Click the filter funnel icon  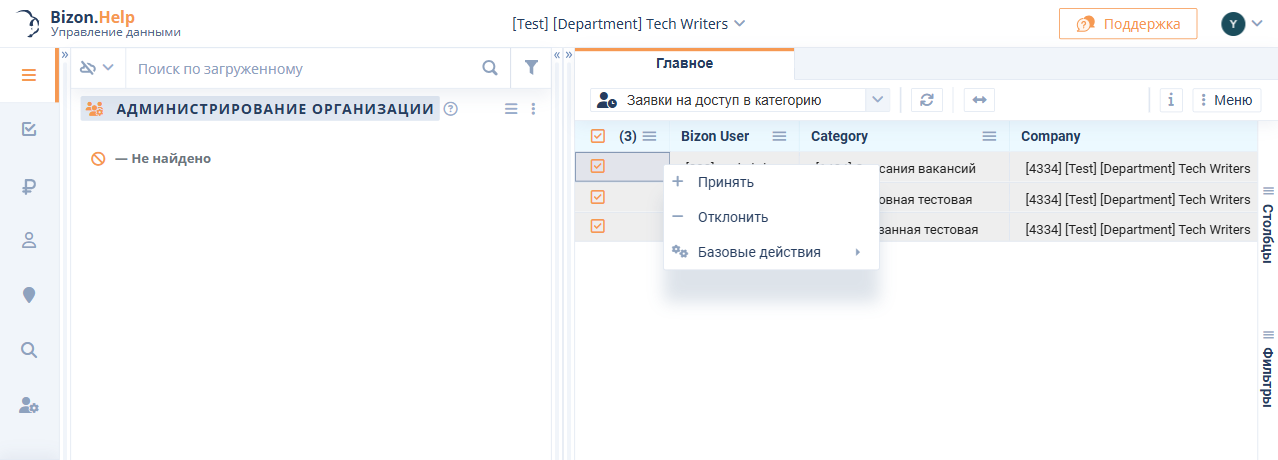[531, 68]
